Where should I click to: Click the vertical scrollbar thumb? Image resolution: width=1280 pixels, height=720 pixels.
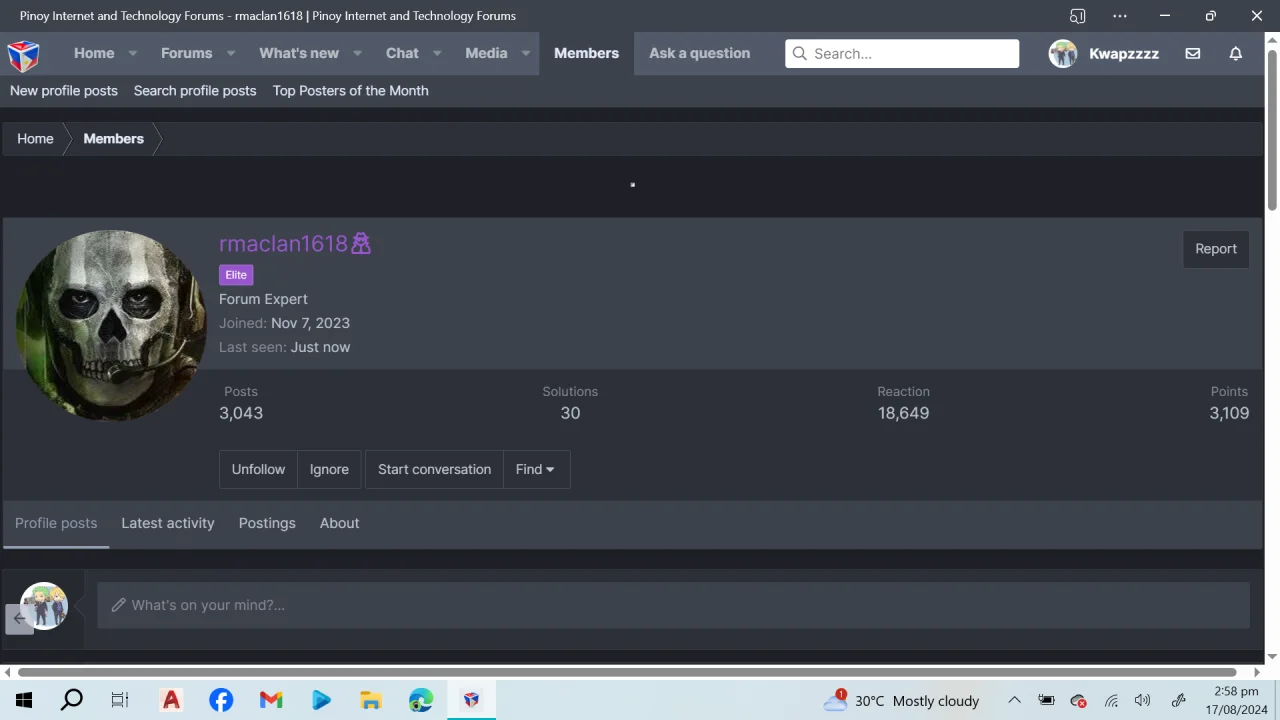click(1272, 128)
